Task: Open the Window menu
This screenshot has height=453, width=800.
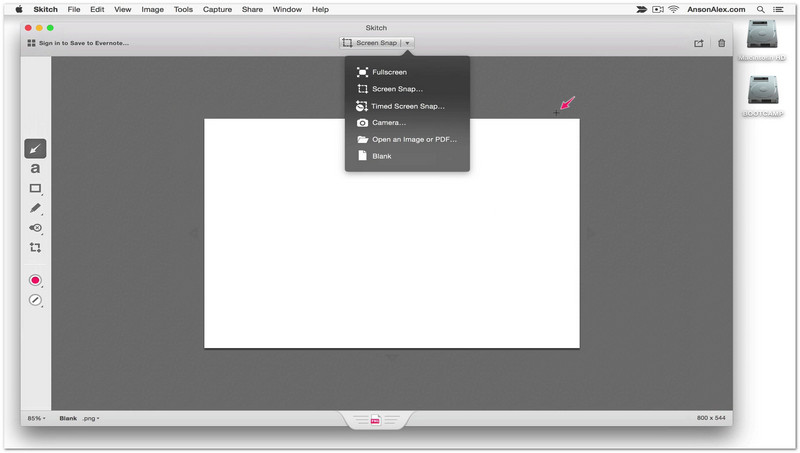Action: (x=287, y=9)
